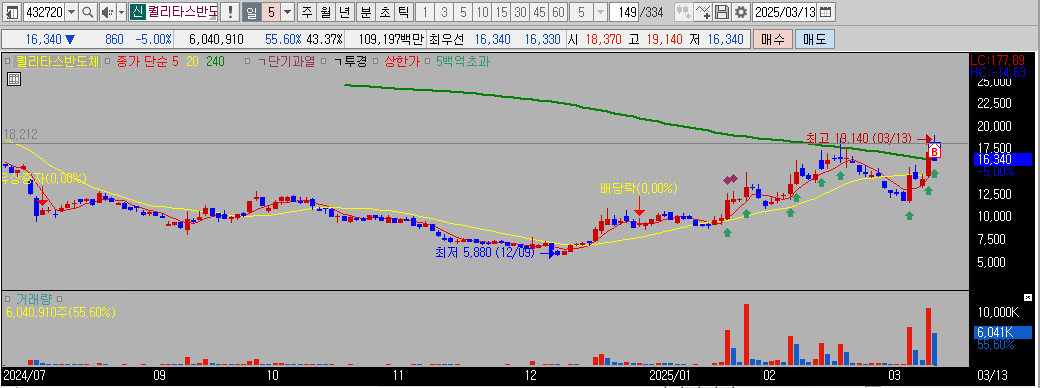Toggle the 상한가 indicator checkbox
Screen dimensions: 1040x388
(x=376, y=61)
